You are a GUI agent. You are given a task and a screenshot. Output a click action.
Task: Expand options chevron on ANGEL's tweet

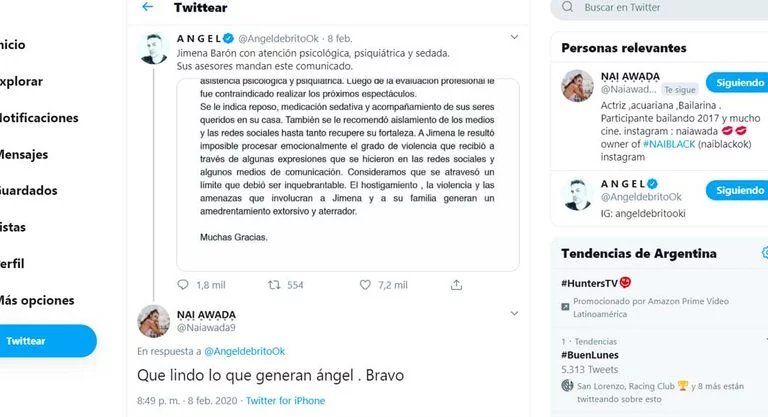514,37
